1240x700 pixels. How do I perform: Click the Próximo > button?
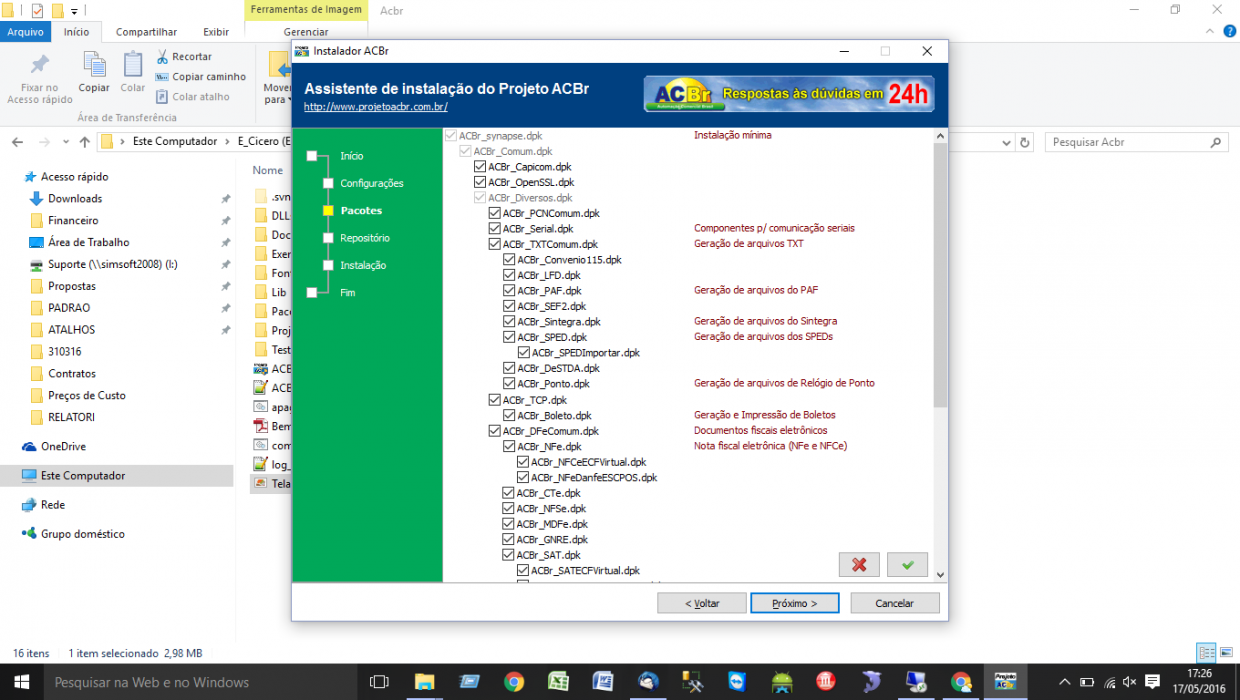pyautogui.click(x=796, y=603)
